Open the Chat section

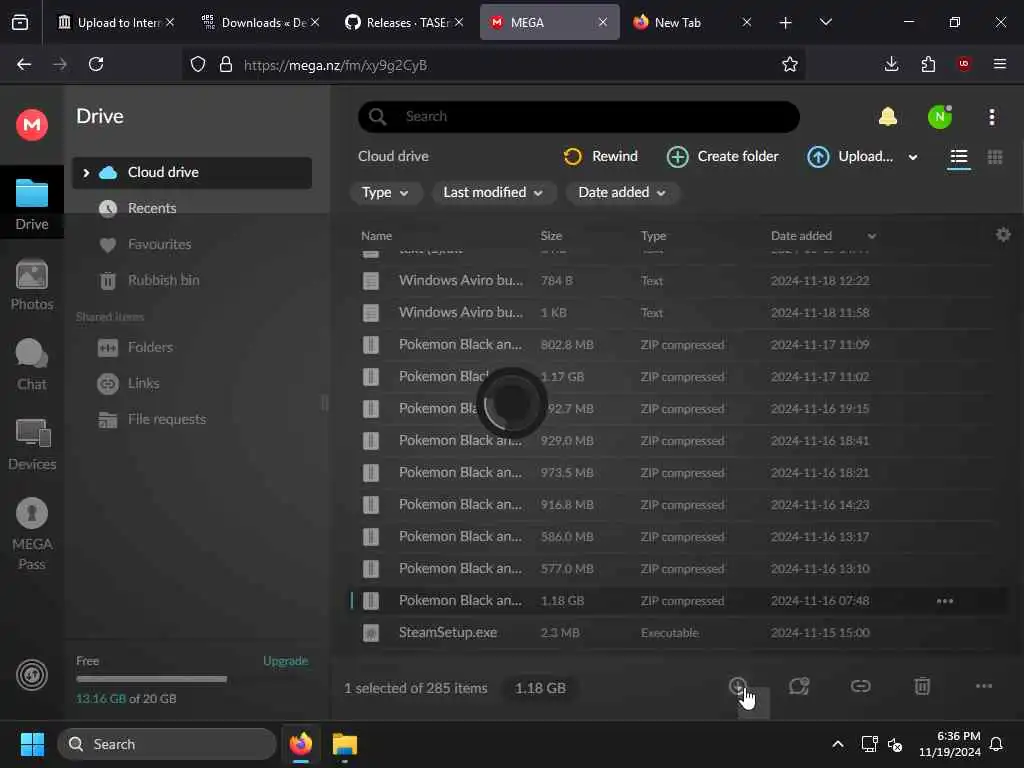(32, 364)
